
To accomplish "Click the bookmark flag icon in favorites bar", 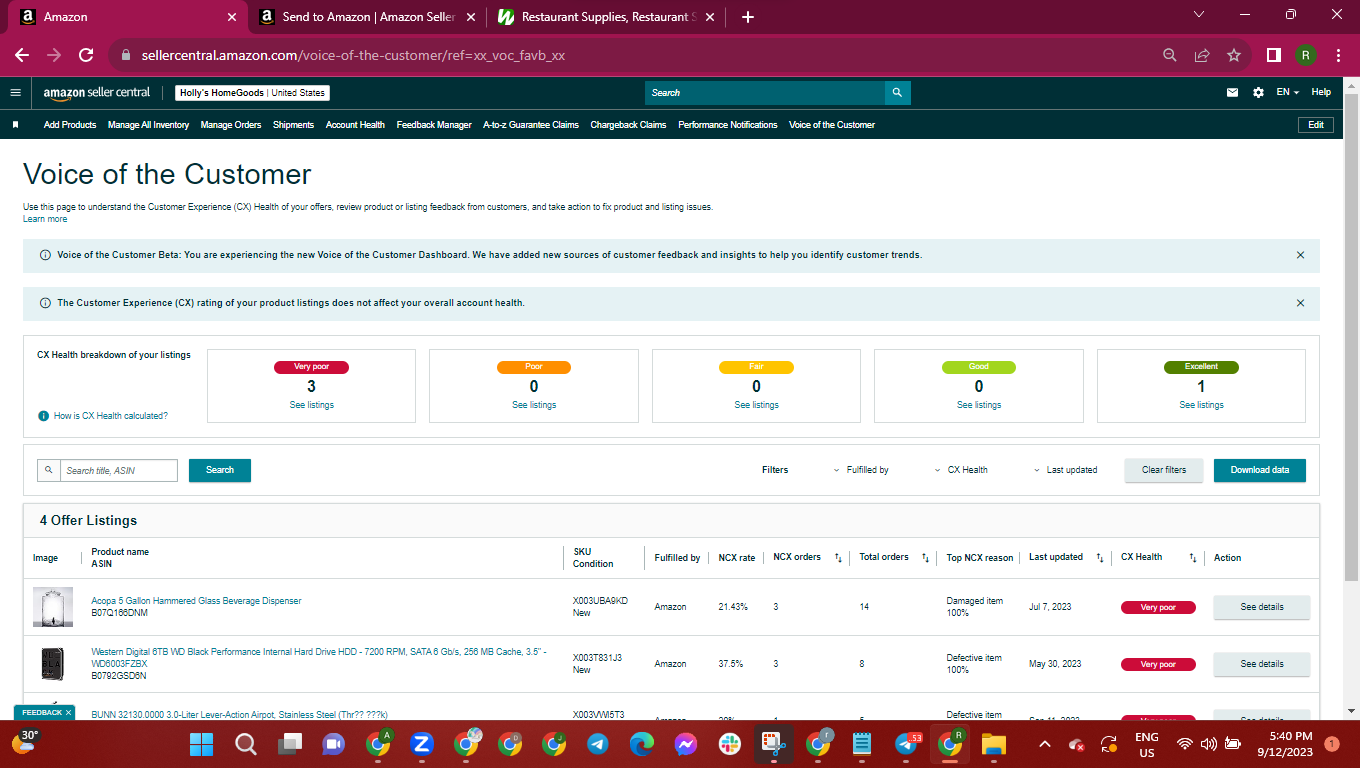I will pyautogui.click(x=15, y=125).
